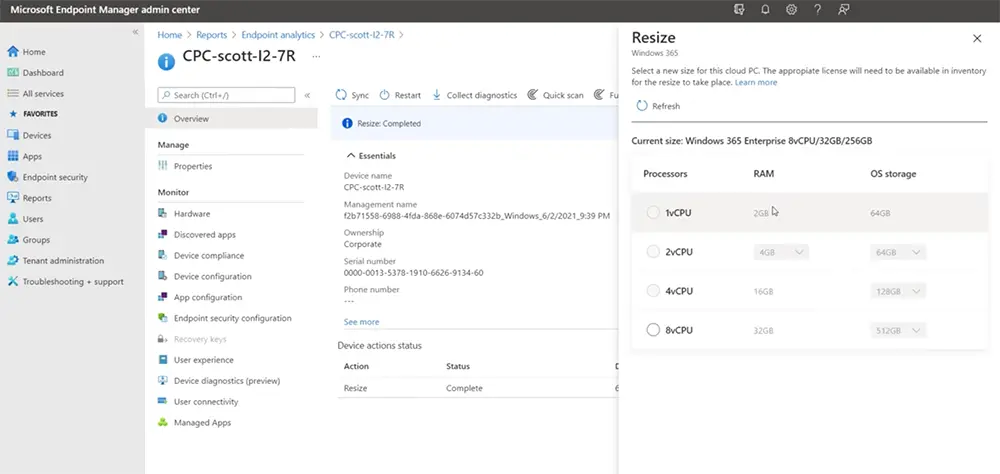
Task: Click the User experience icon
Action: coord(162,360)
